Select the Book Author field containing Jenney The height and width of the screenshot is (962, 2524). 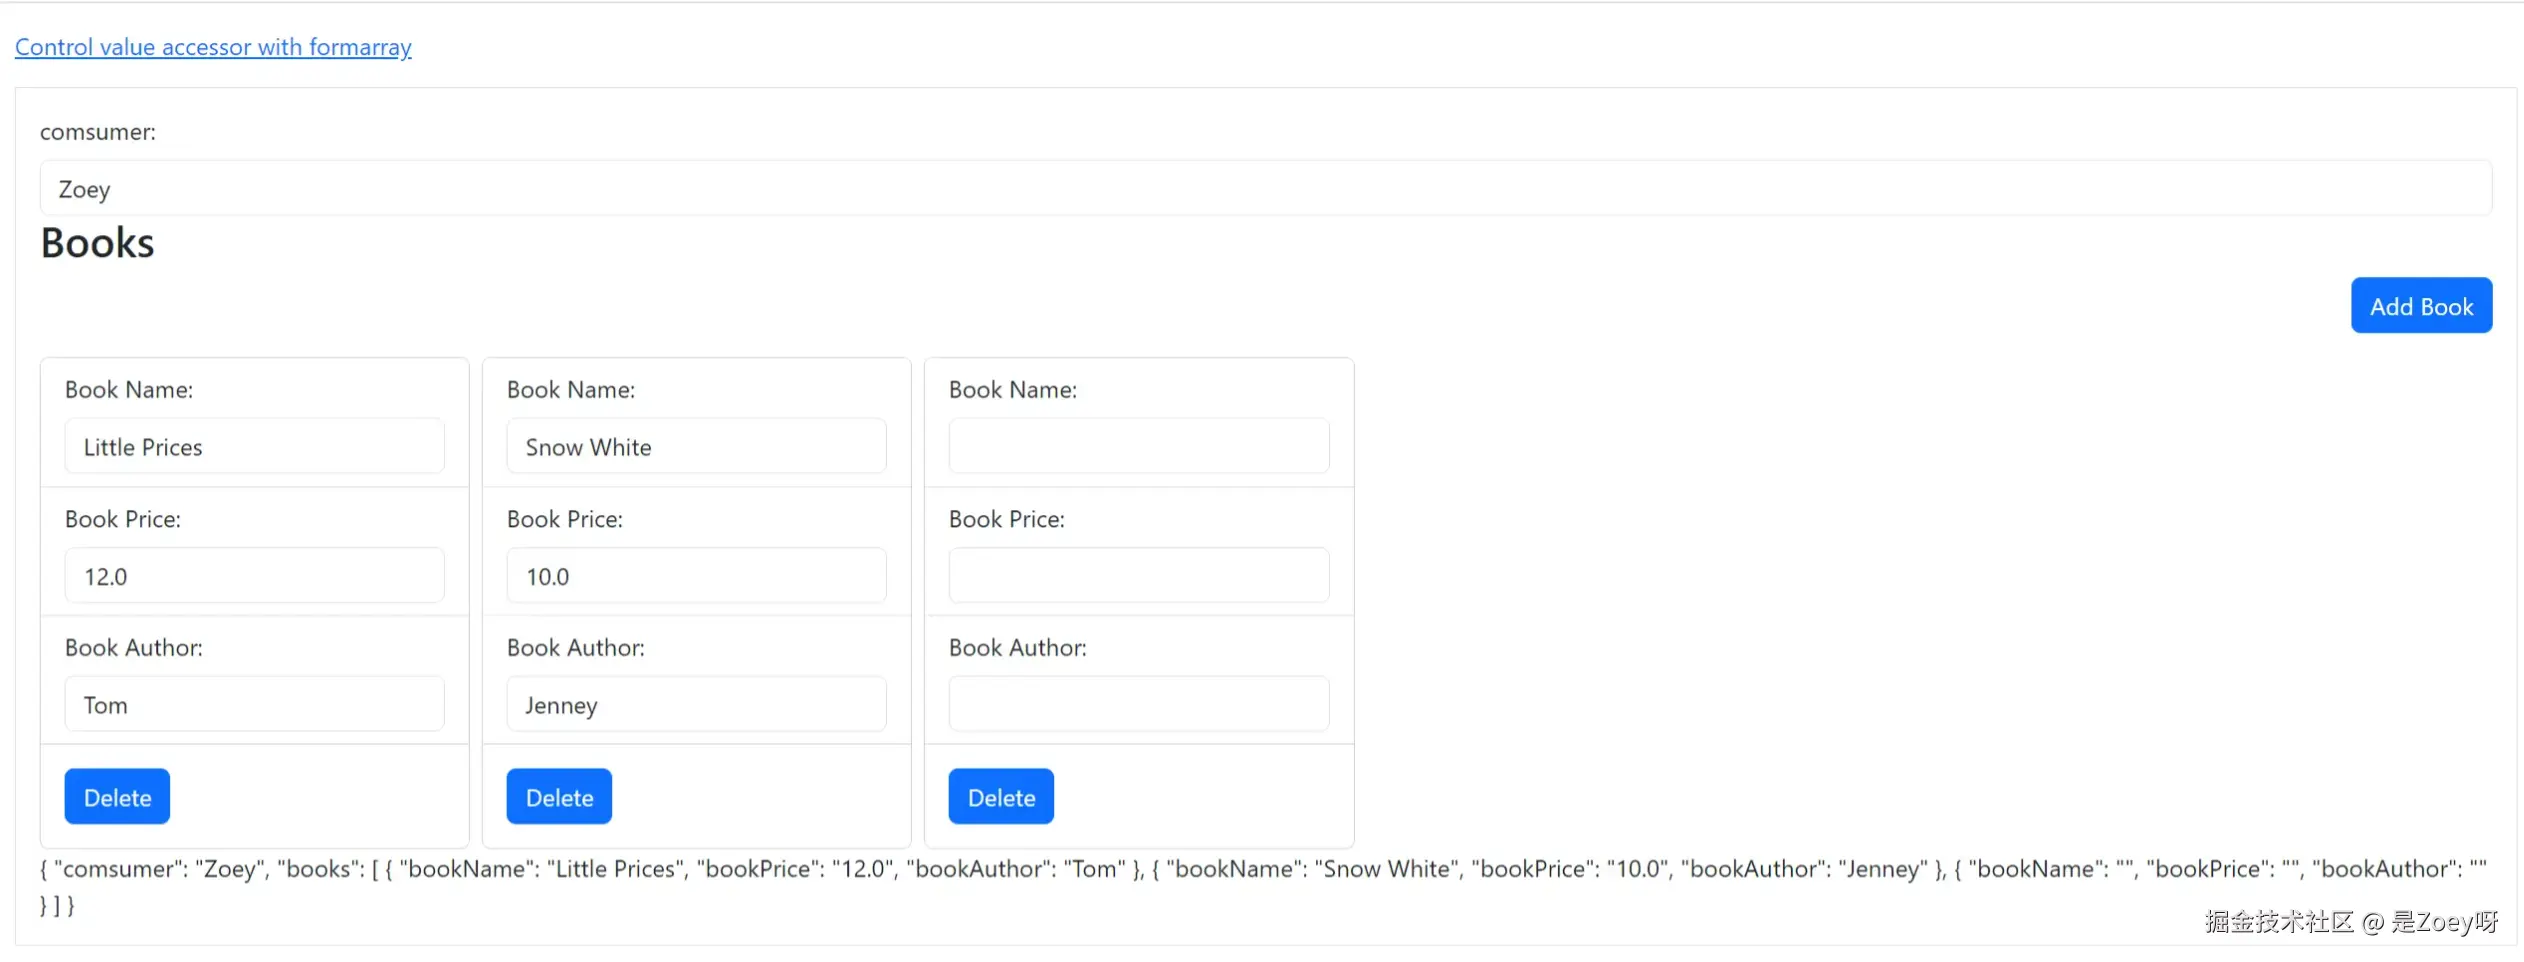click(696, 704)
